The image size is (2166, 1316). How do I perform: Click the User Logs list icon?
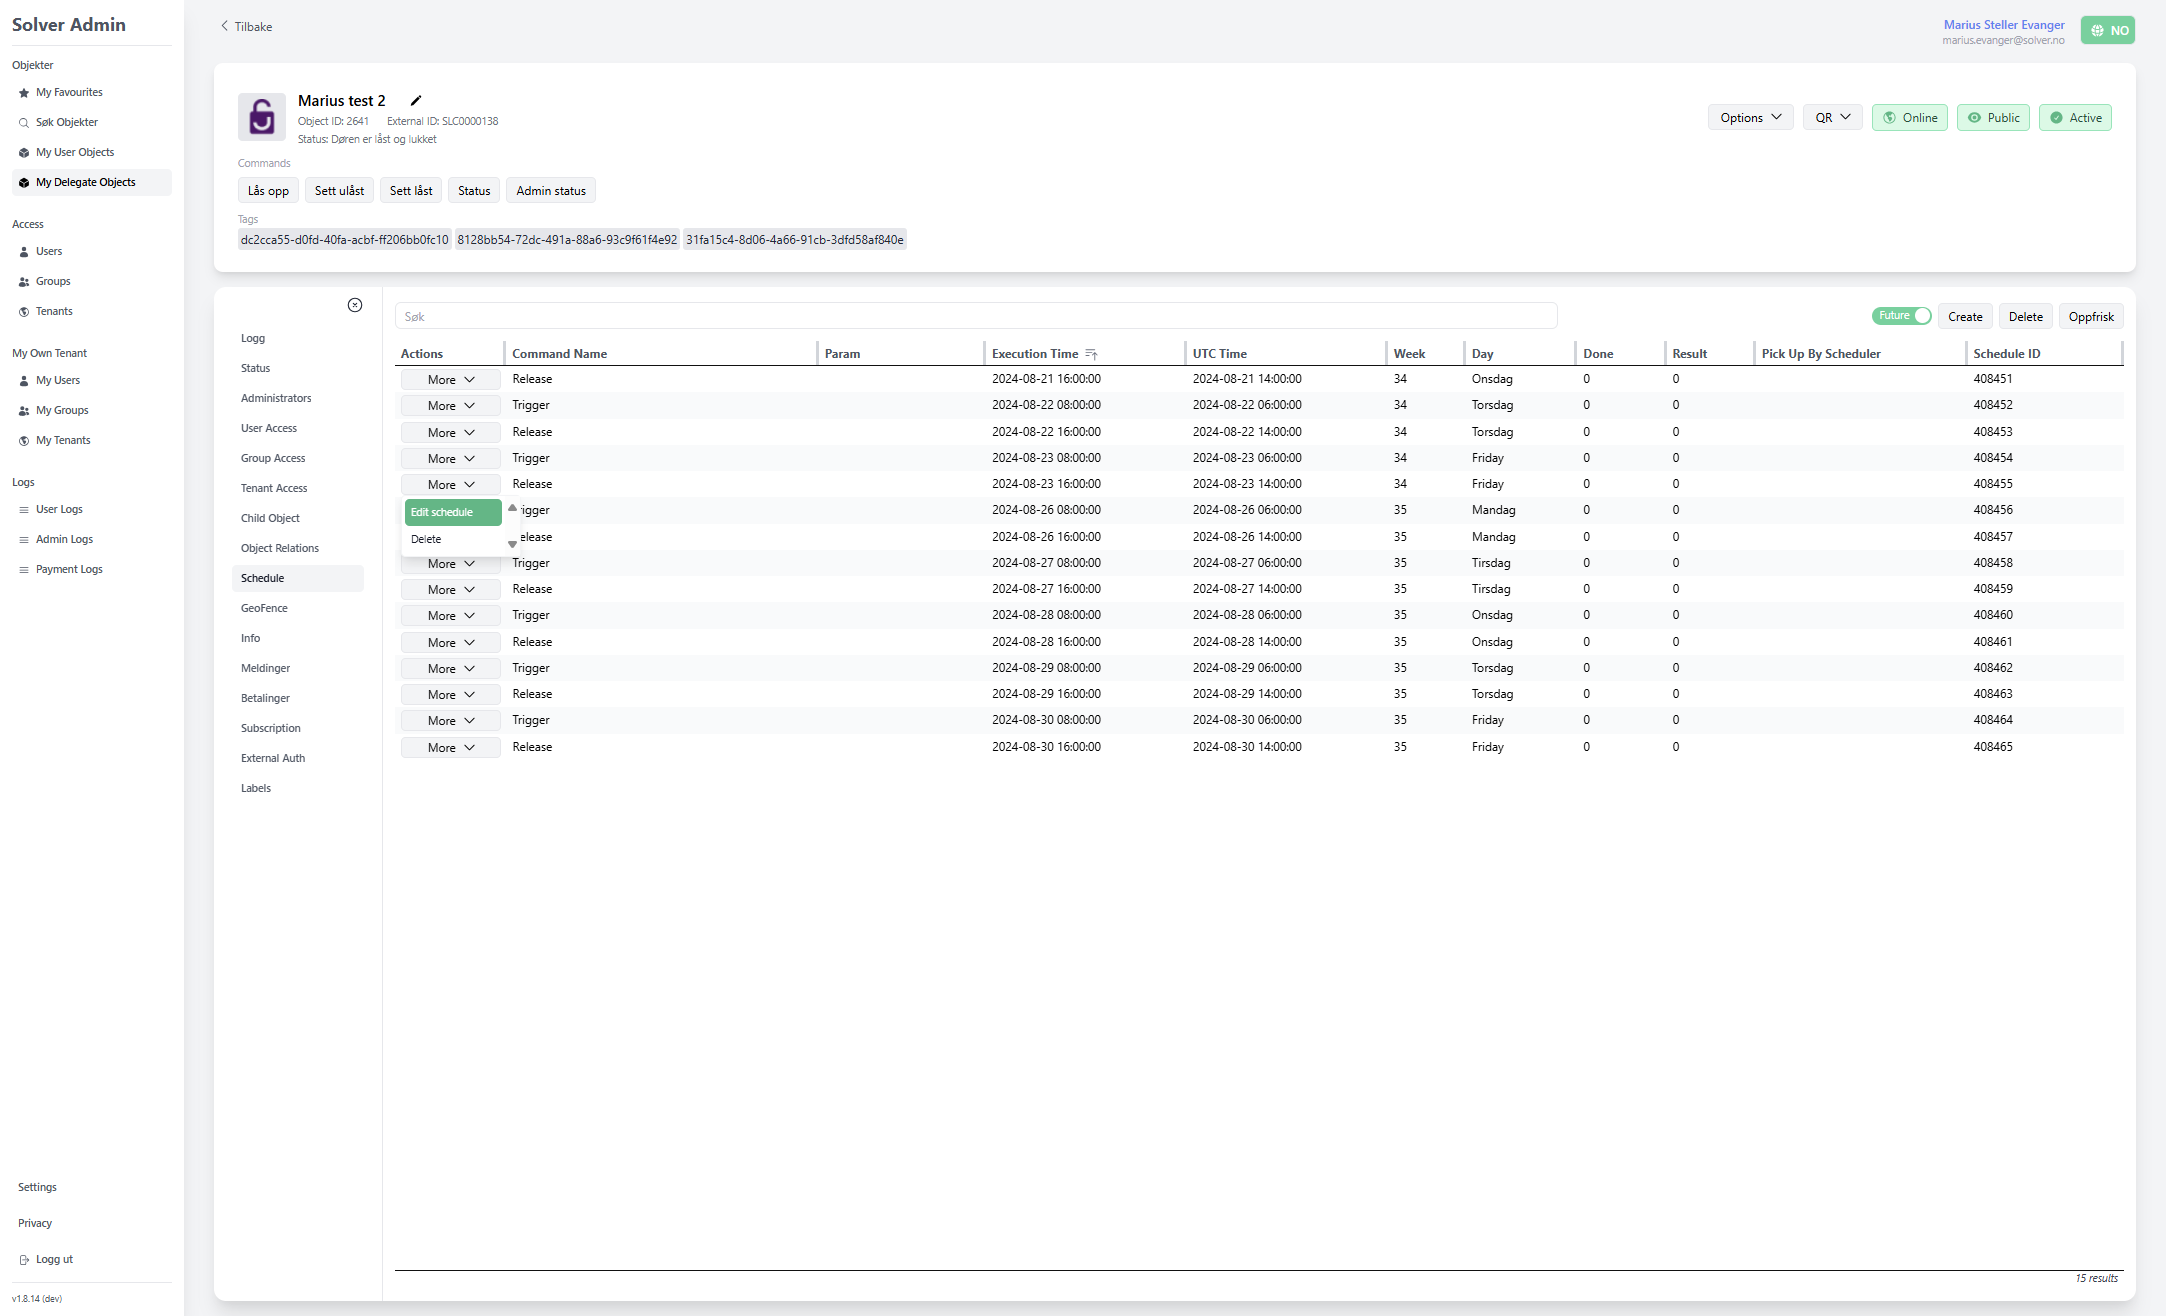pyautogui.click(x=24, y=510)
